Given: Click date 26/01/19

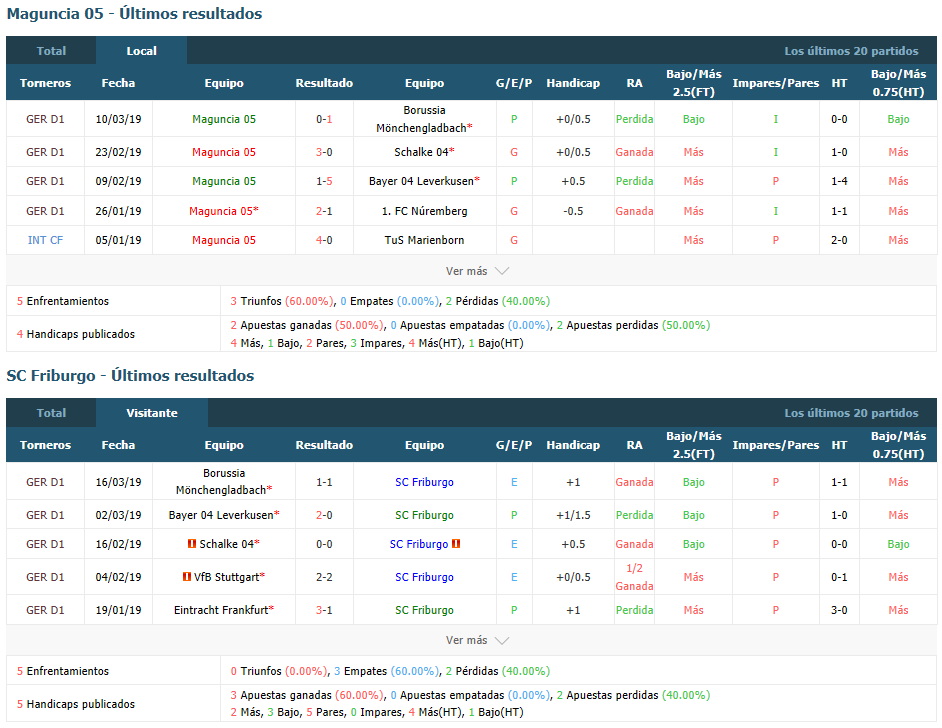Looking at the screenshot, I should (118, 211).
